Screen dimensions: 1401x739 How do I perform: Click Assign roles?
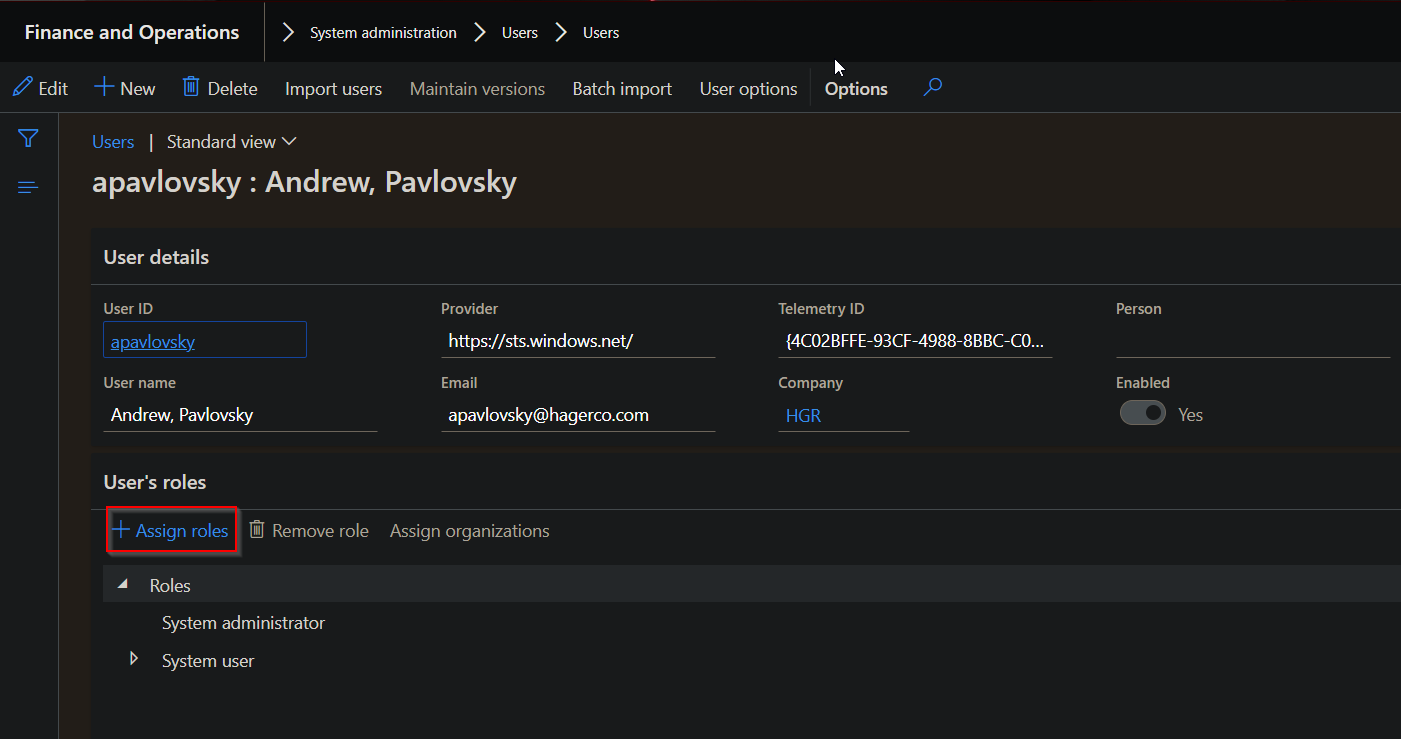click(171, 530)
